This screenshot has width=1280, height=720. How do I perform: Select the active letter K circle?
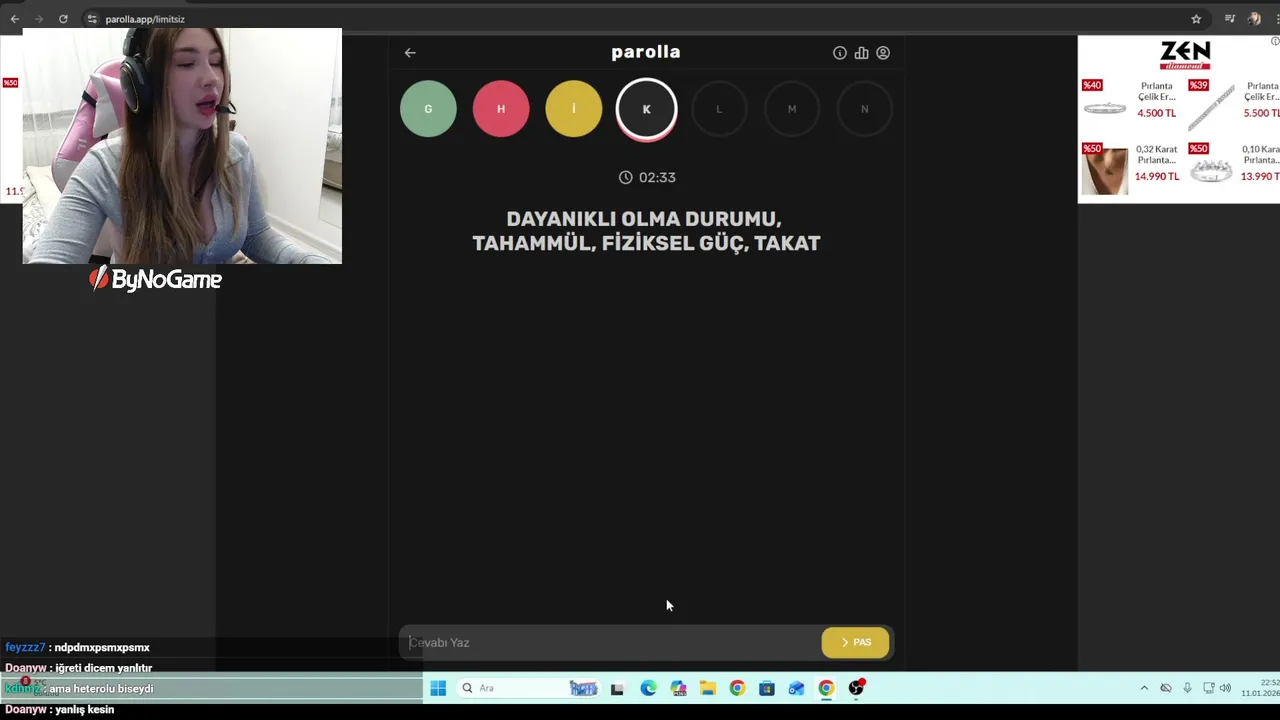click(646, 109)
